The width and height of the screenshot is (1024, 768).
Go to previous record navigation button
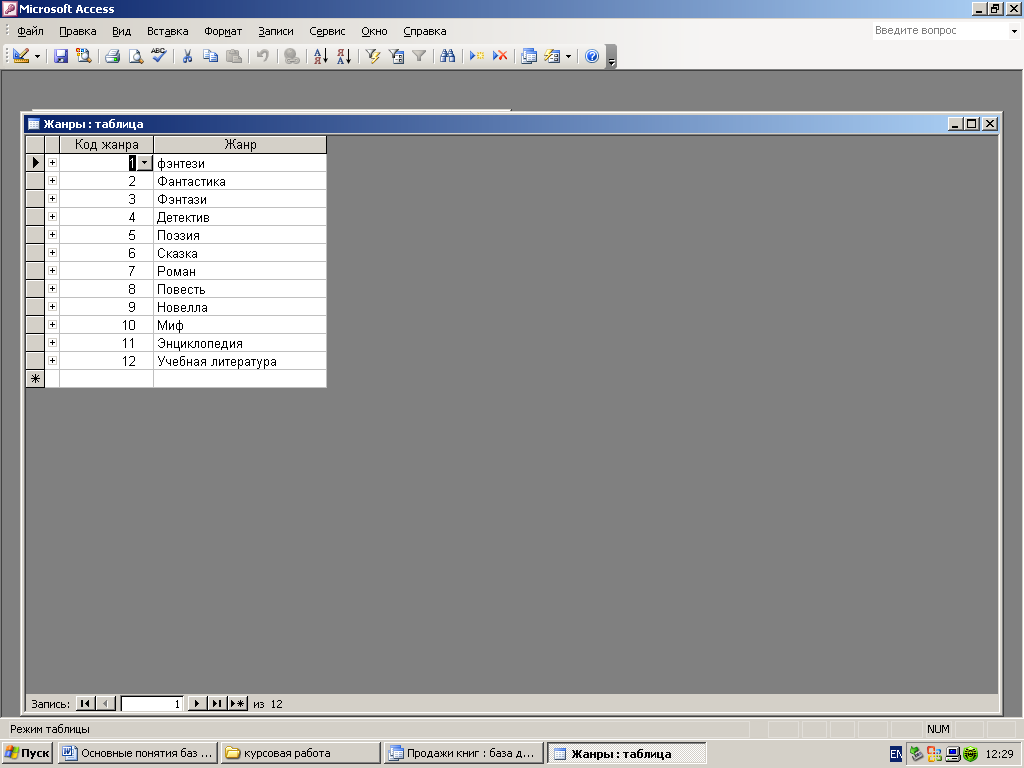(106, 703)
